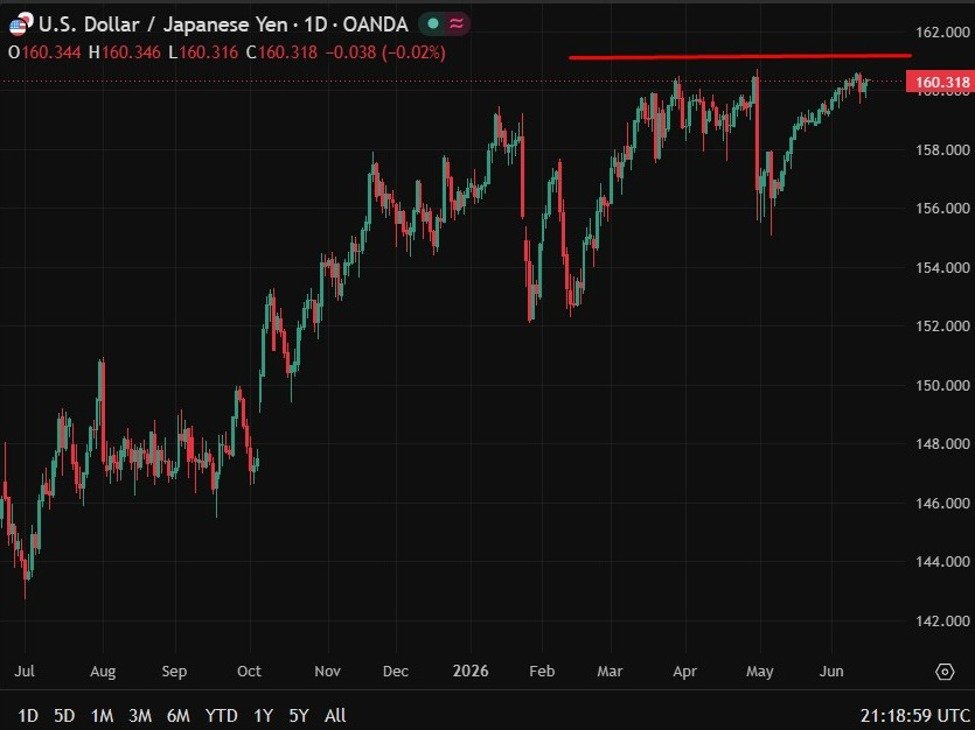Click the 162.000 price axis label
Viewport: 975px width, 730px height.
click(x=943, y=32)
